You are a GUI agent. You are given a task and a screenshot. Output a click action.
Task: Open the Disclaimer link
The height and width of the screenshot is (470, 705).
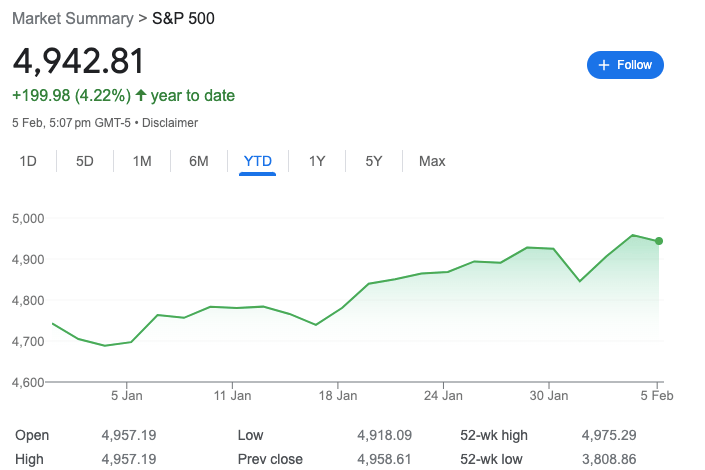(x=170, y=123)
